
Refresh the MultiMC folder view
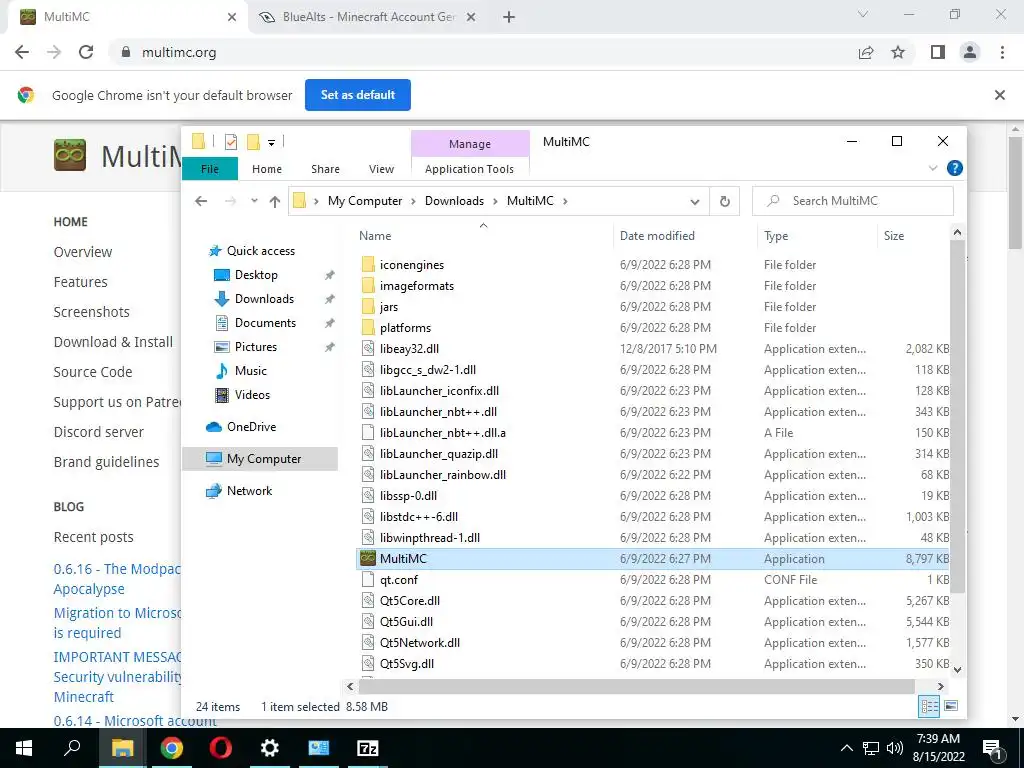[x=724, y=201]
